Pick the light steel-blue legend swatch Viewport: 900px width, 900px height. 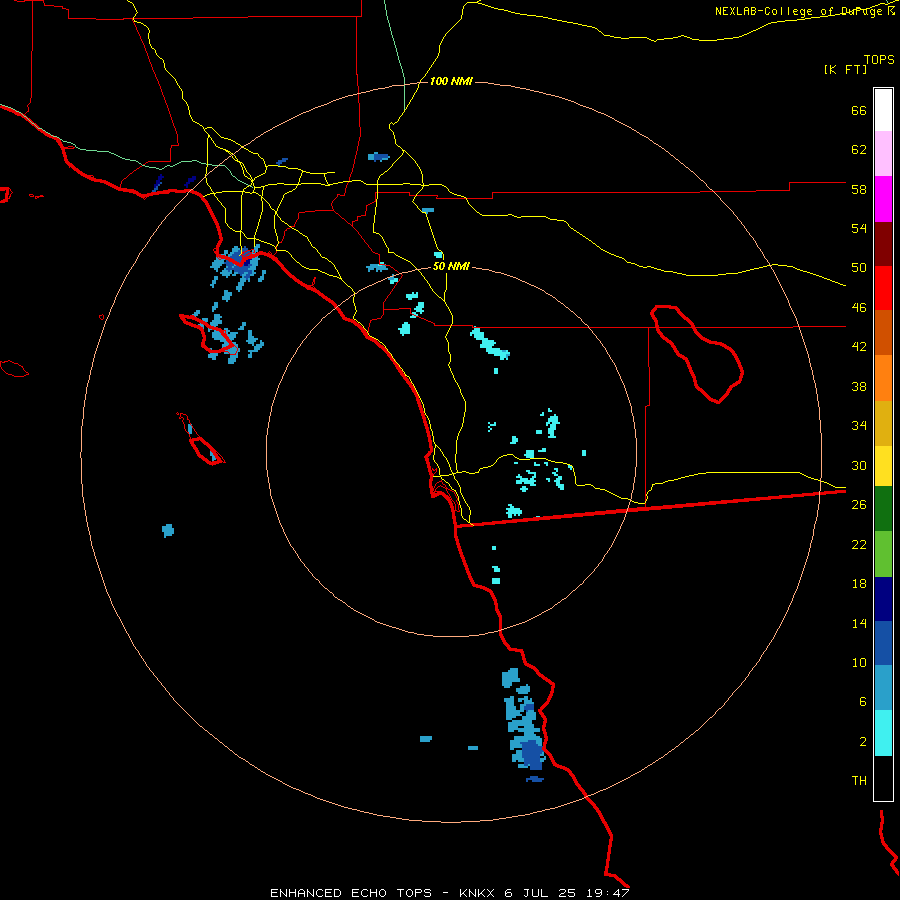(883, 688)
